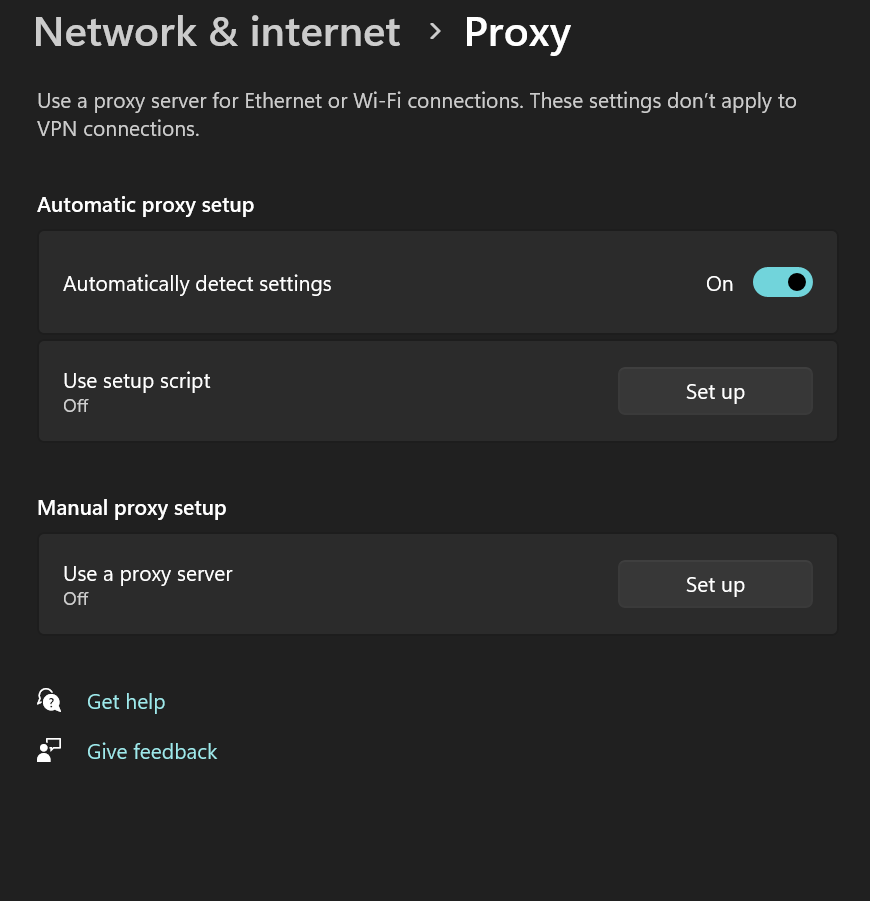Image resolution: width=870 pixels, height=901 pixels.
Task: Click the Proxy breadcrumb title
Action: (517, 32)
